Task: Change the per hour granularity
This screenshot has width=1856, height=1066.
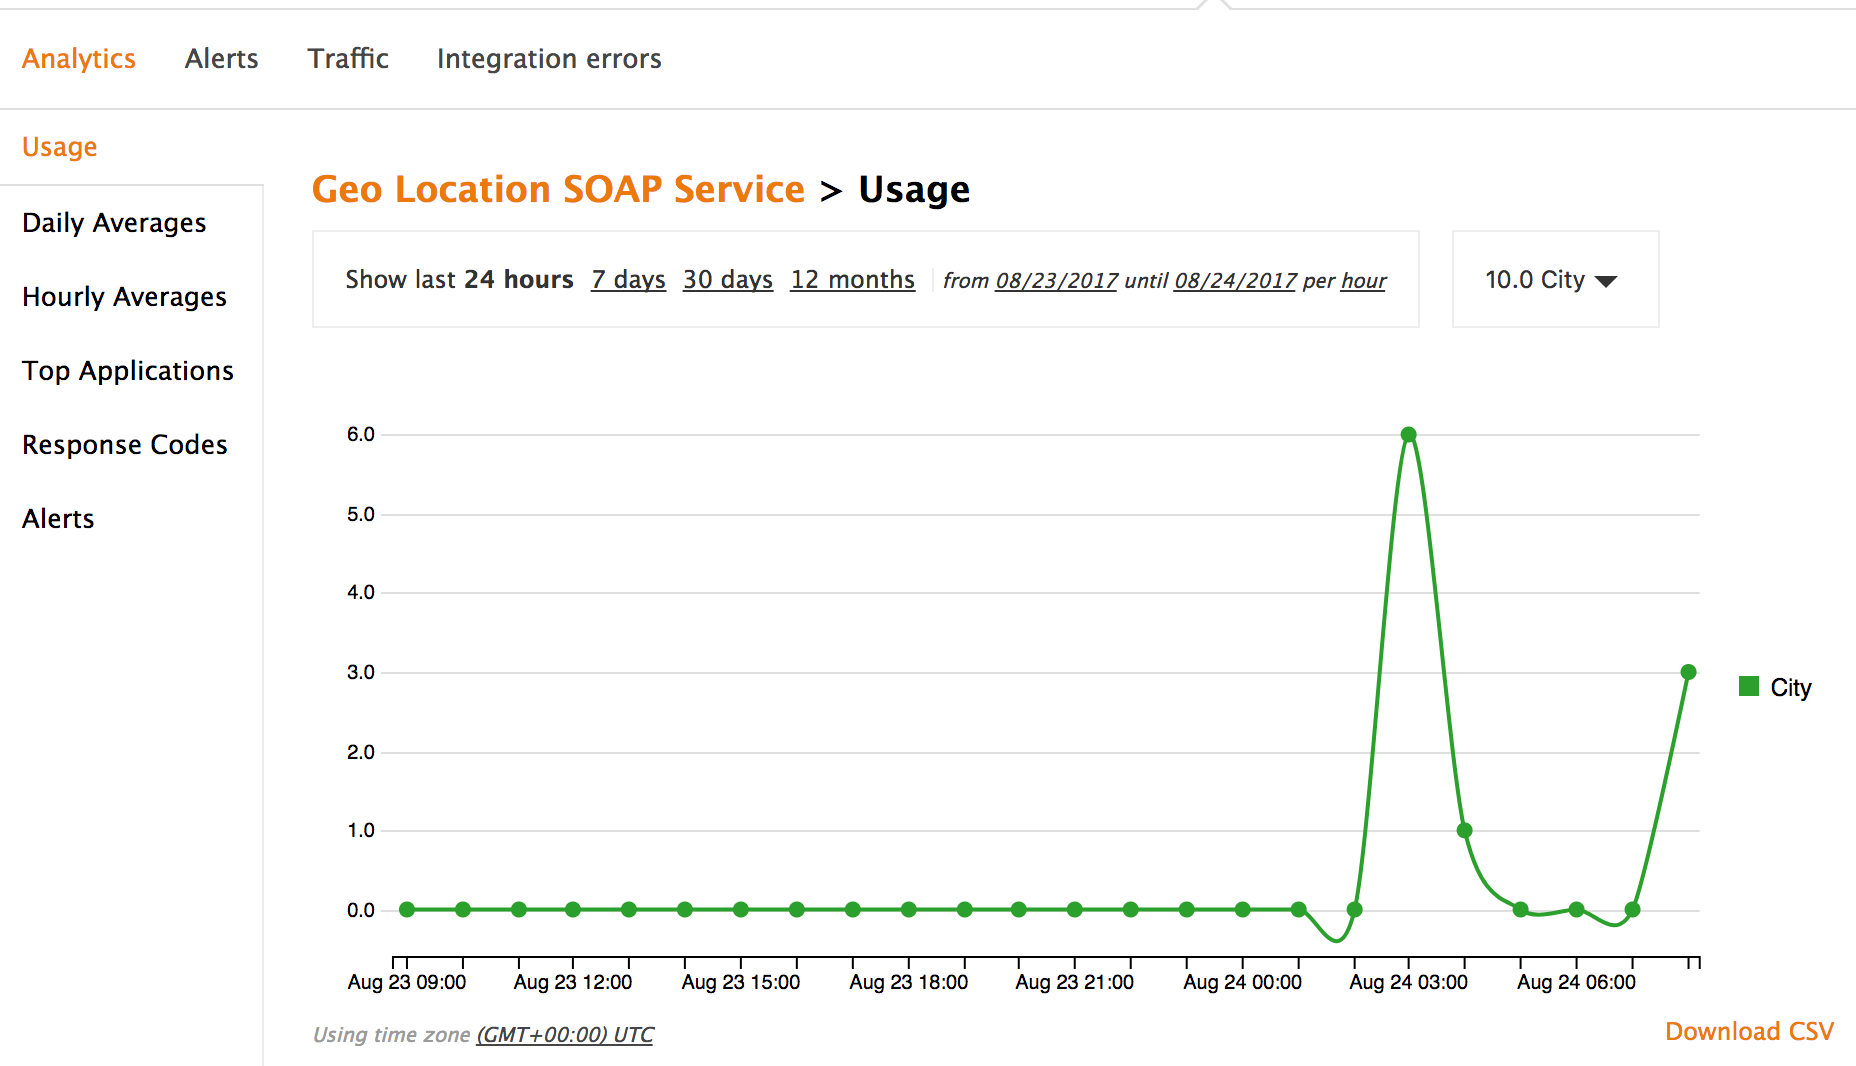Action: [x=1363, y=281]
